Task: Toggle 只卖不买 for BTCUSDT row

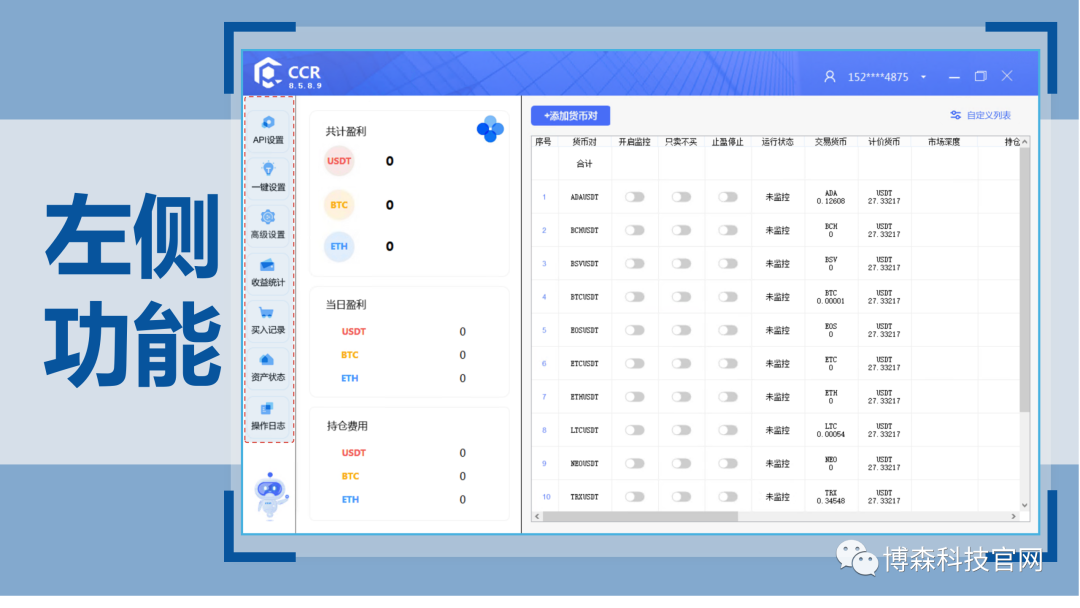Action: (x=681, y=297)
